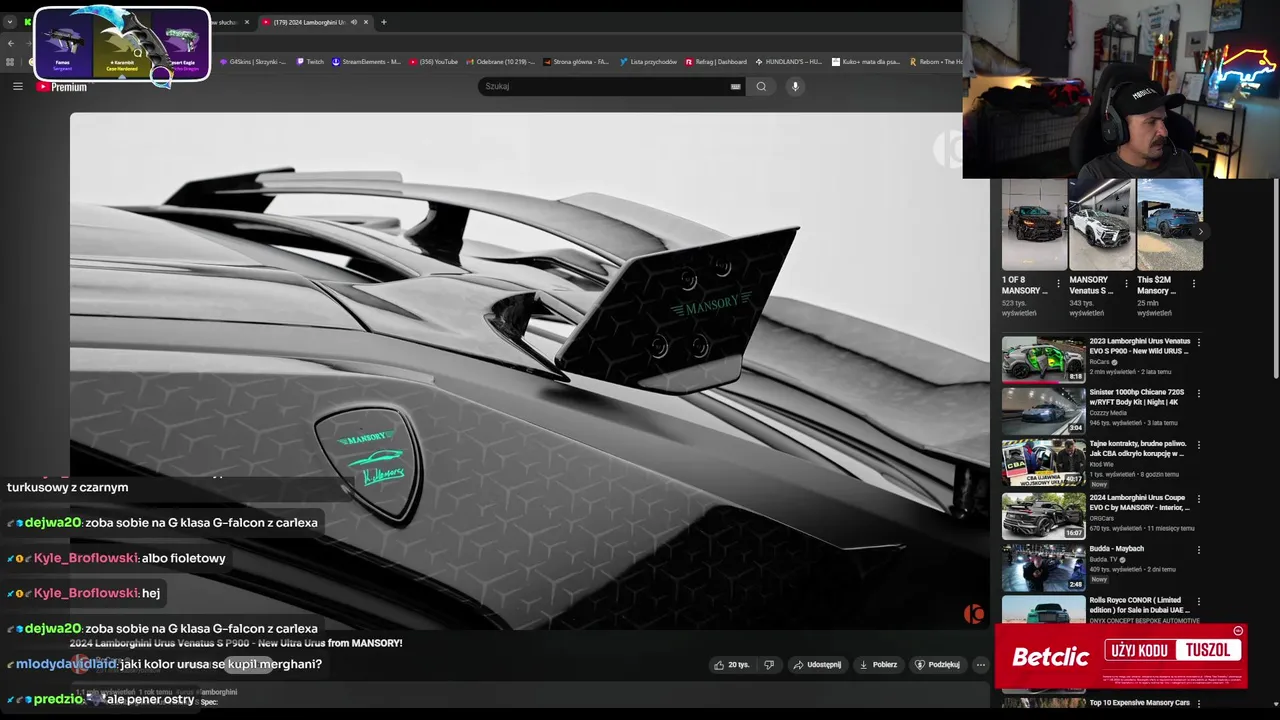Play 'Budda - Maybach' video thumbnail
This screenshot has height=720, width=1280.
pos(1043,567)
